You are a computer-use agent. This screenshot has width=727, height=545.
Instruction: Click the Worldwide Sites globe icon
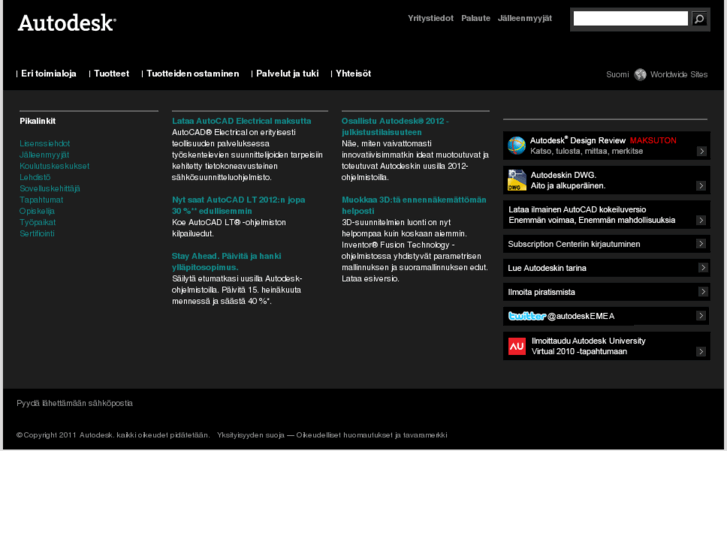pyautogui.click(x=640, y=75)
